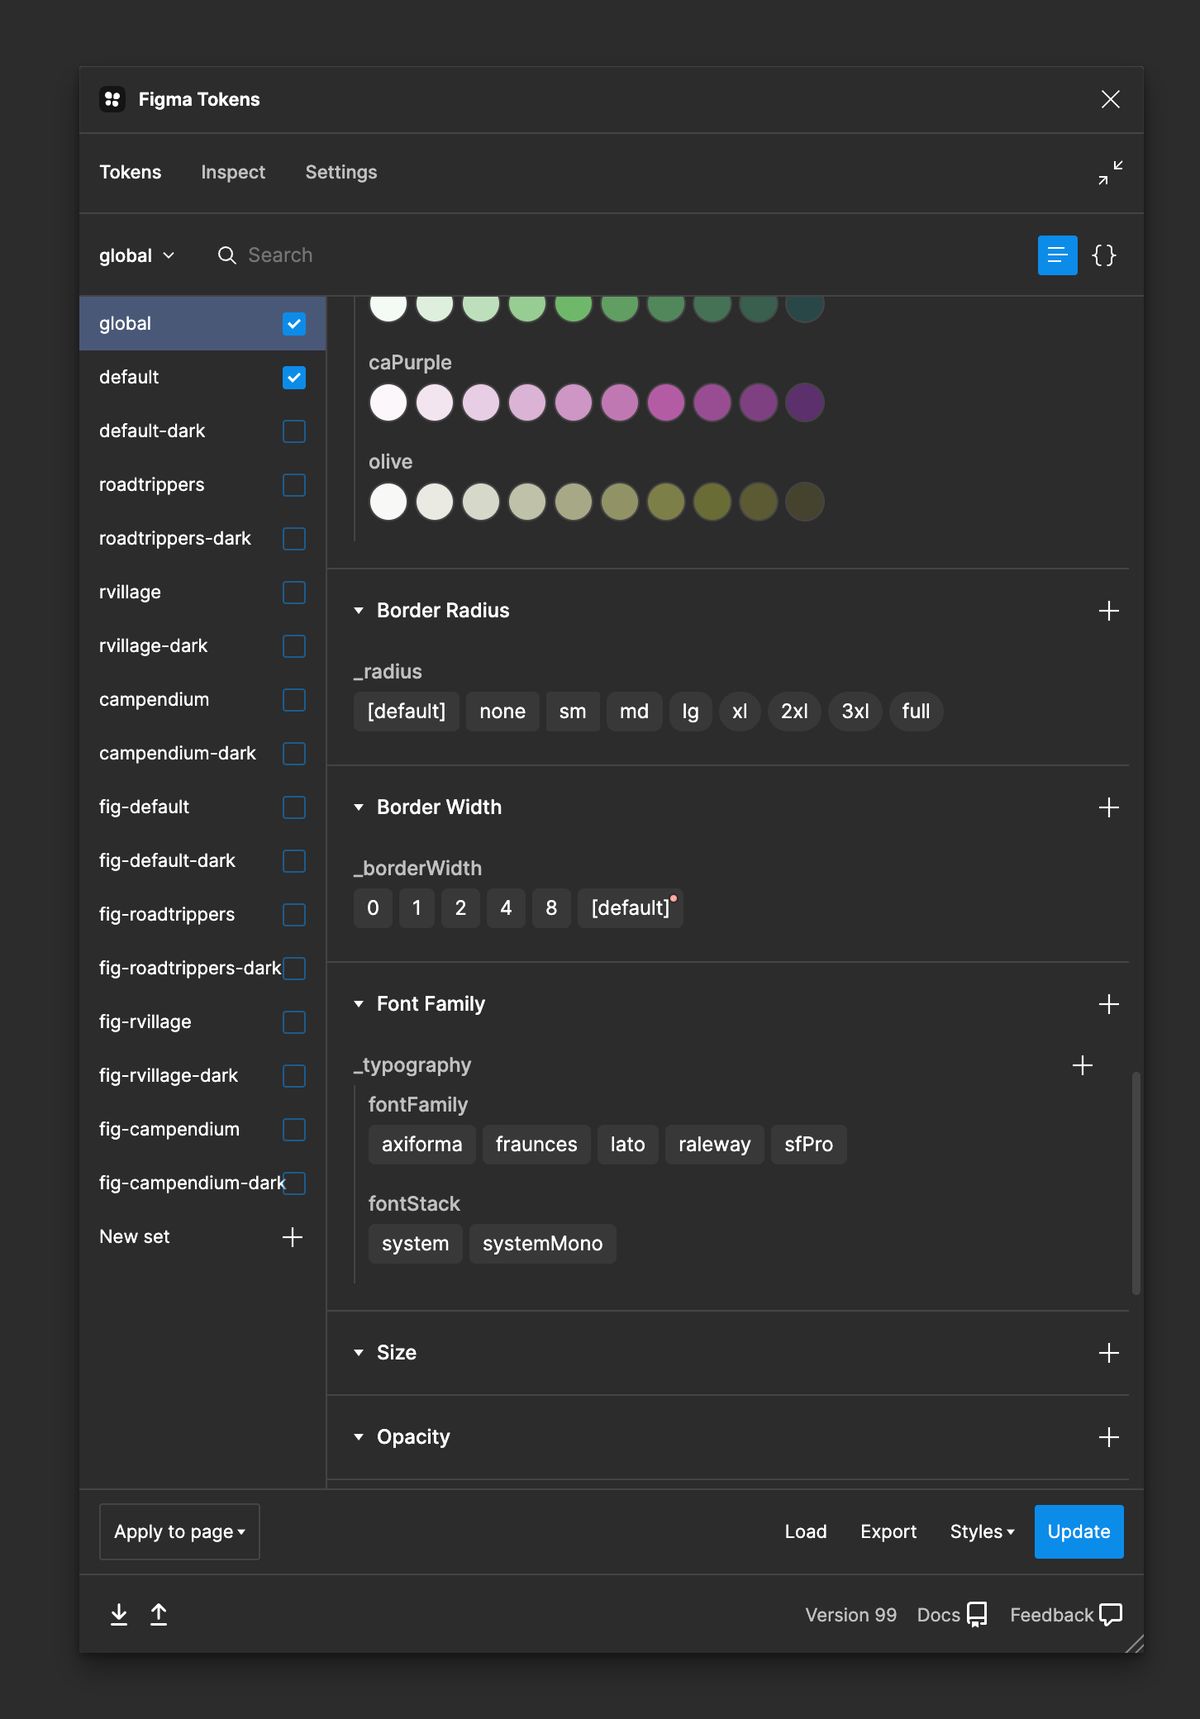Click the darkest caPurple color swatch
1200x1719 pixels.
point(805,403)
